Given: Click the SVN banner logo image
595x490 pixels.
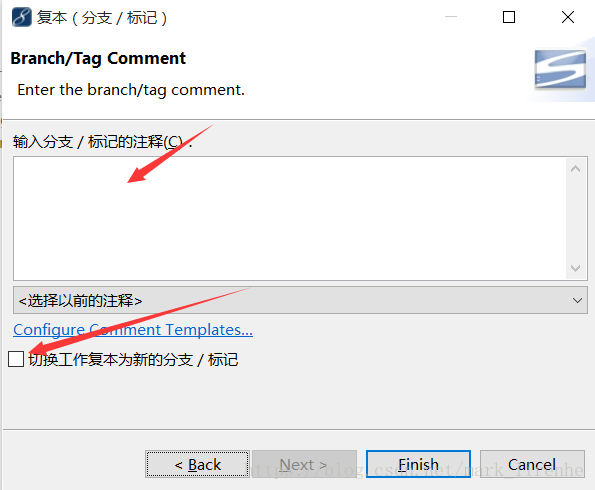Looking at the screenshot, I should point(560,69).
